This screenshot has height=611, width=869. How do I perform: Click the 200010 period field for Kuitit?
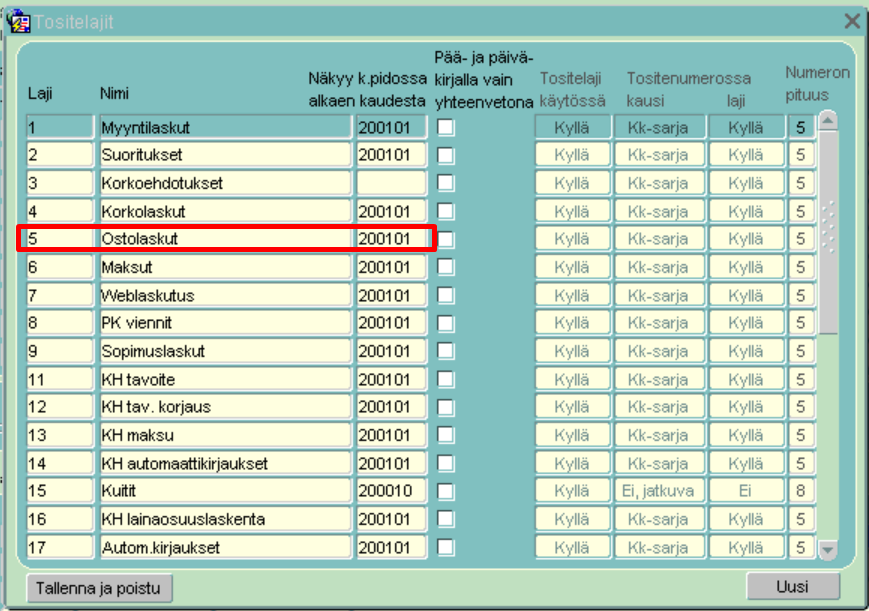tap(392, 491)
